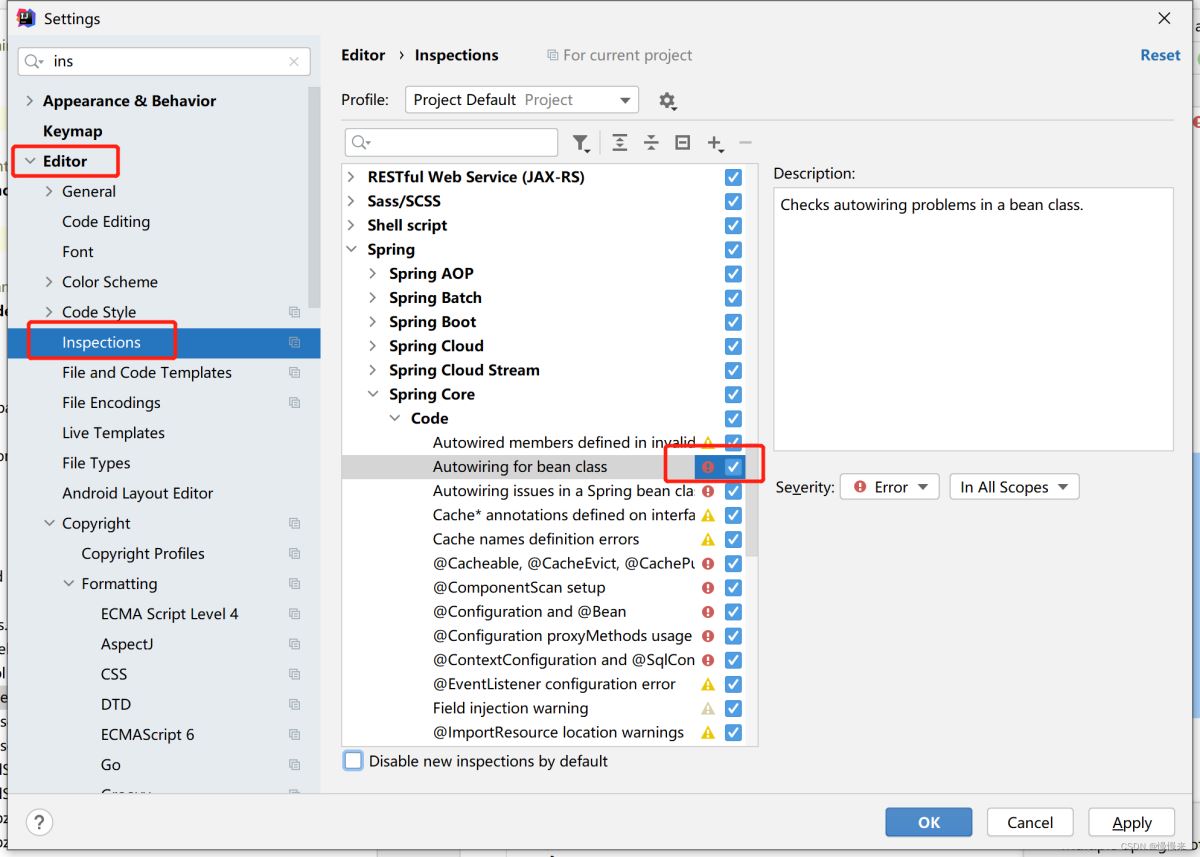
Task: Collapse the Editor settings section
Action: click(x=29, y=161)
